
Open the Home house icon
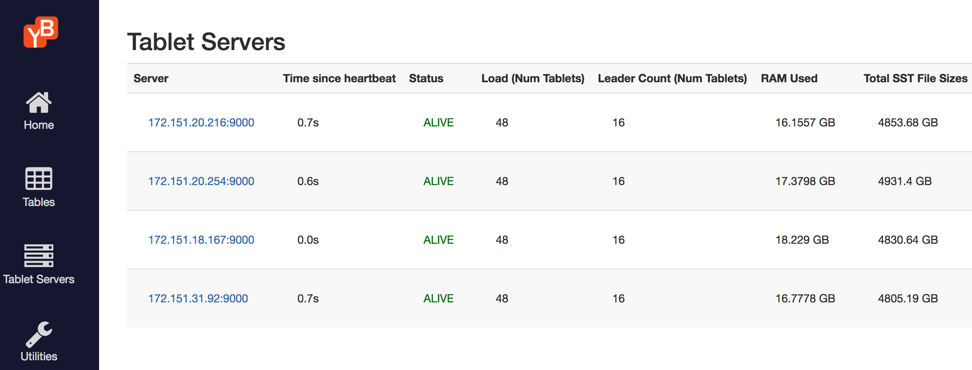click(x=38, y=102)
